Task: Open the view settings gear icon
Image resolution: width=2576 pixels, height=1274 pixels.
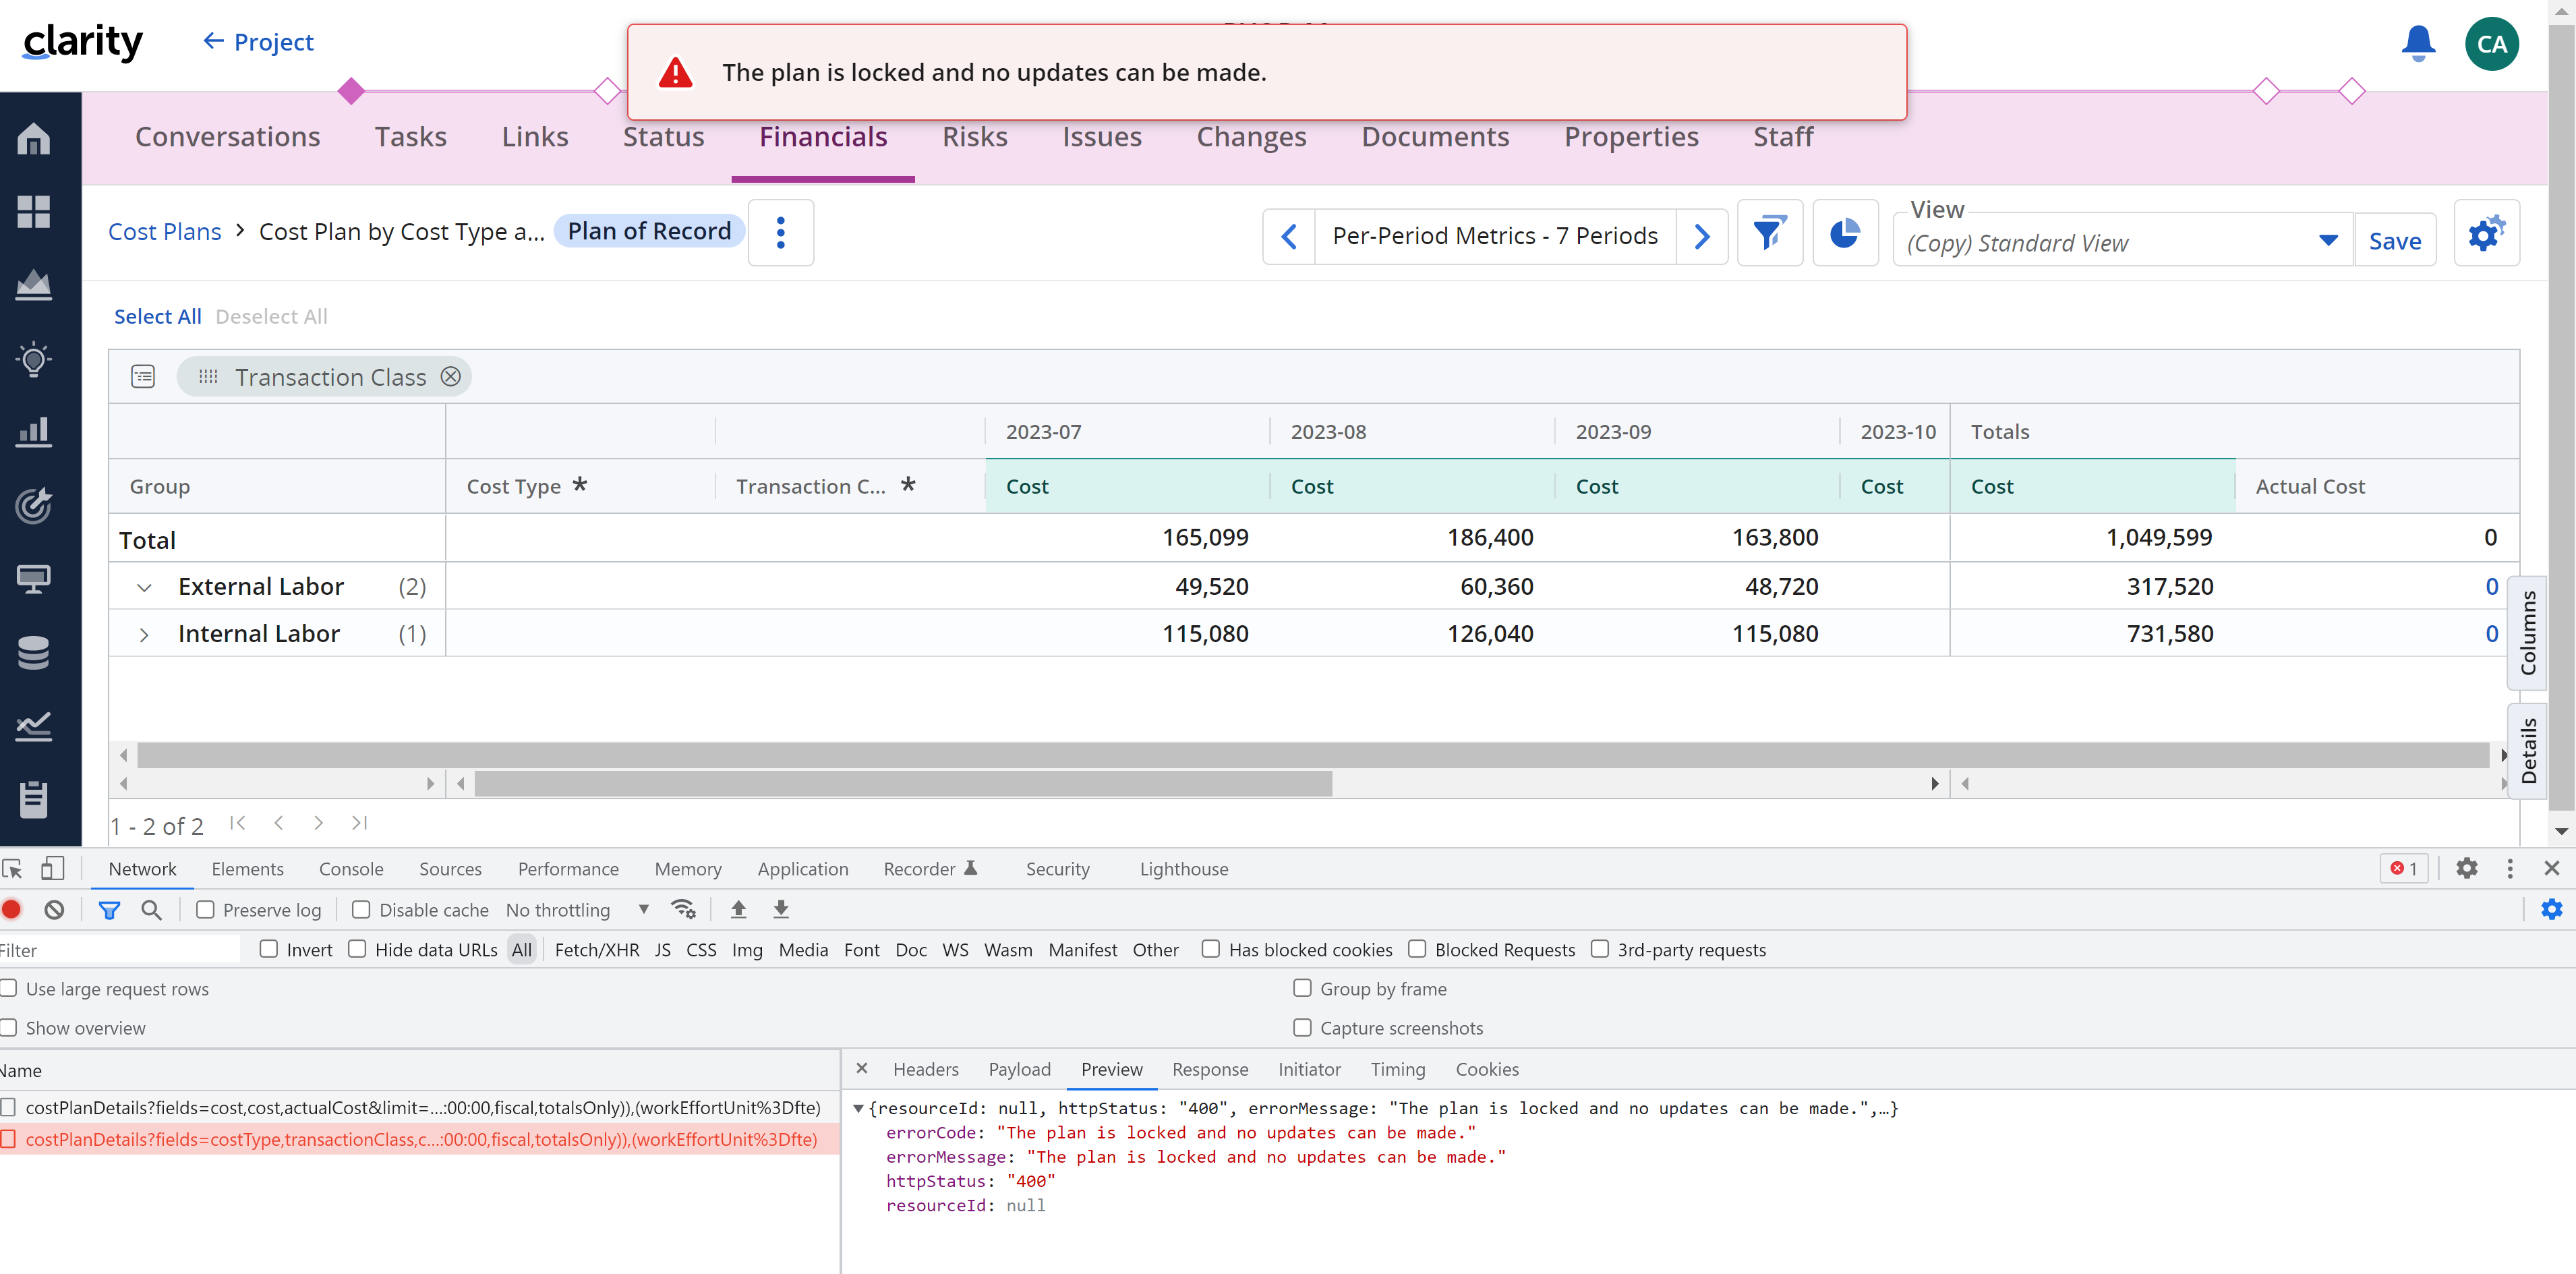Action: 2485,234
